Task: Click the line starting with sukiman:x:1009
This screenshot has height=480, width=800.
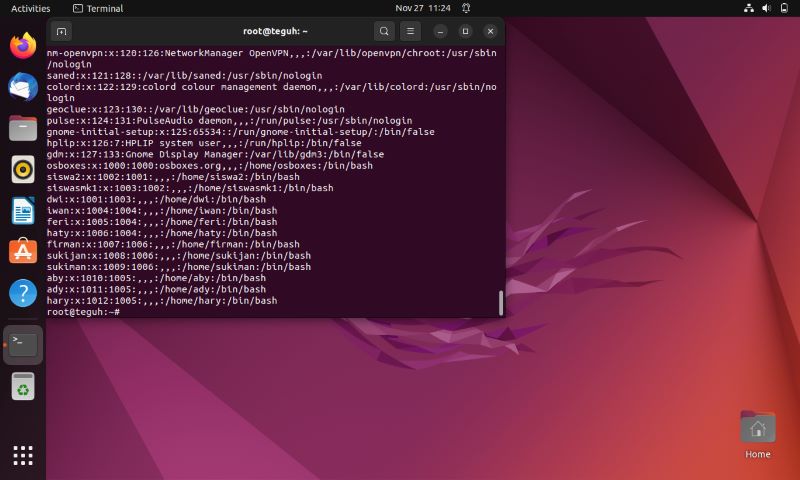Action: tap(179, 266)
